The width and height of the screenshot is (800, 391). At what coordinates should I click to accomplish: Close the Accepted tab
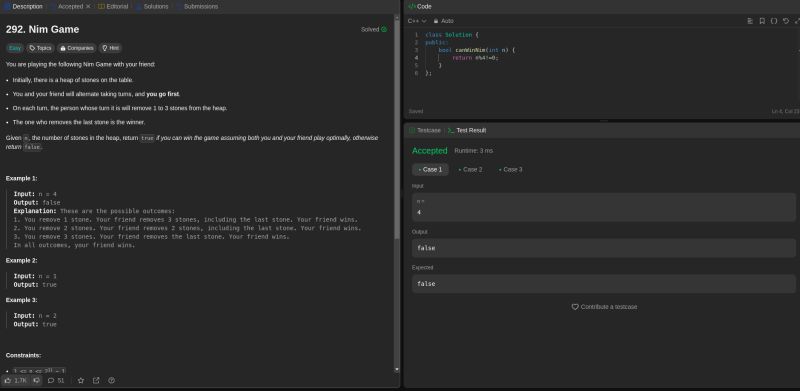(88, 7)
